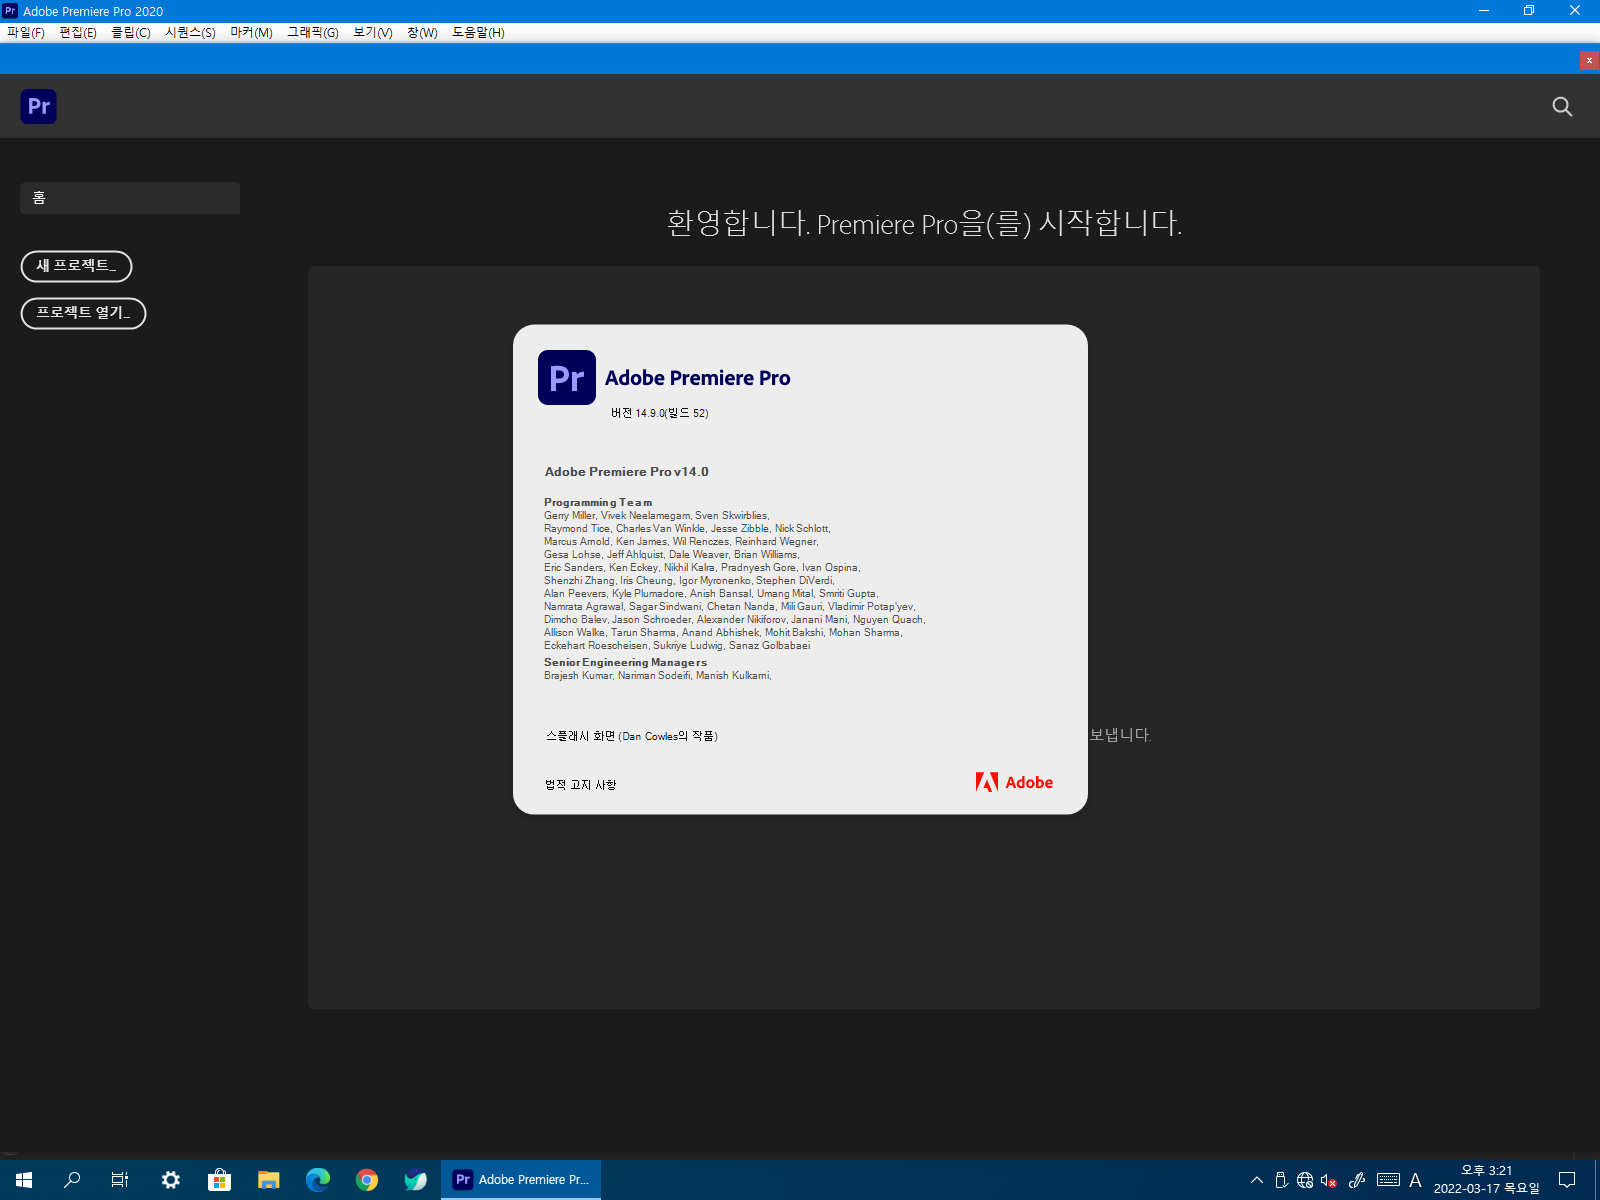Select the 홈 tab in the sidebar
Image resolution: width=1600 pixels, height=1200 pixels.
pyautogui.click(x=130, y=198)
